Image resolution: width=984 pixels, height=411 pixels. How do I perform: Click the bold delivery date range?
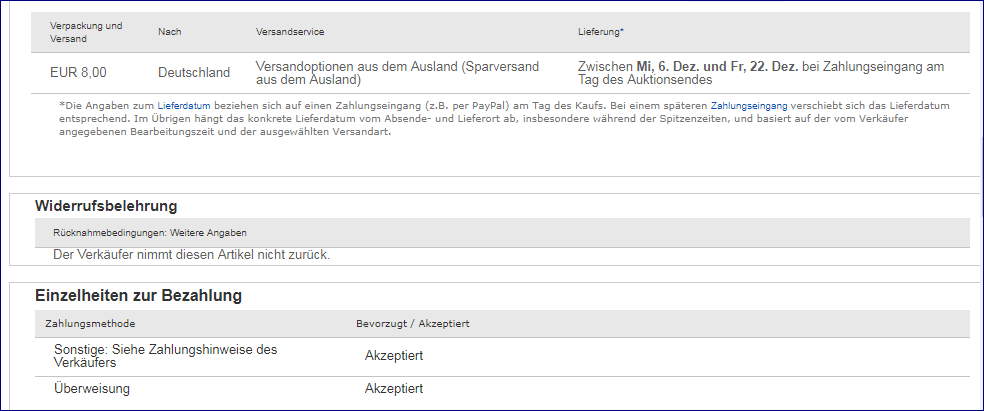tap(717, 66)
